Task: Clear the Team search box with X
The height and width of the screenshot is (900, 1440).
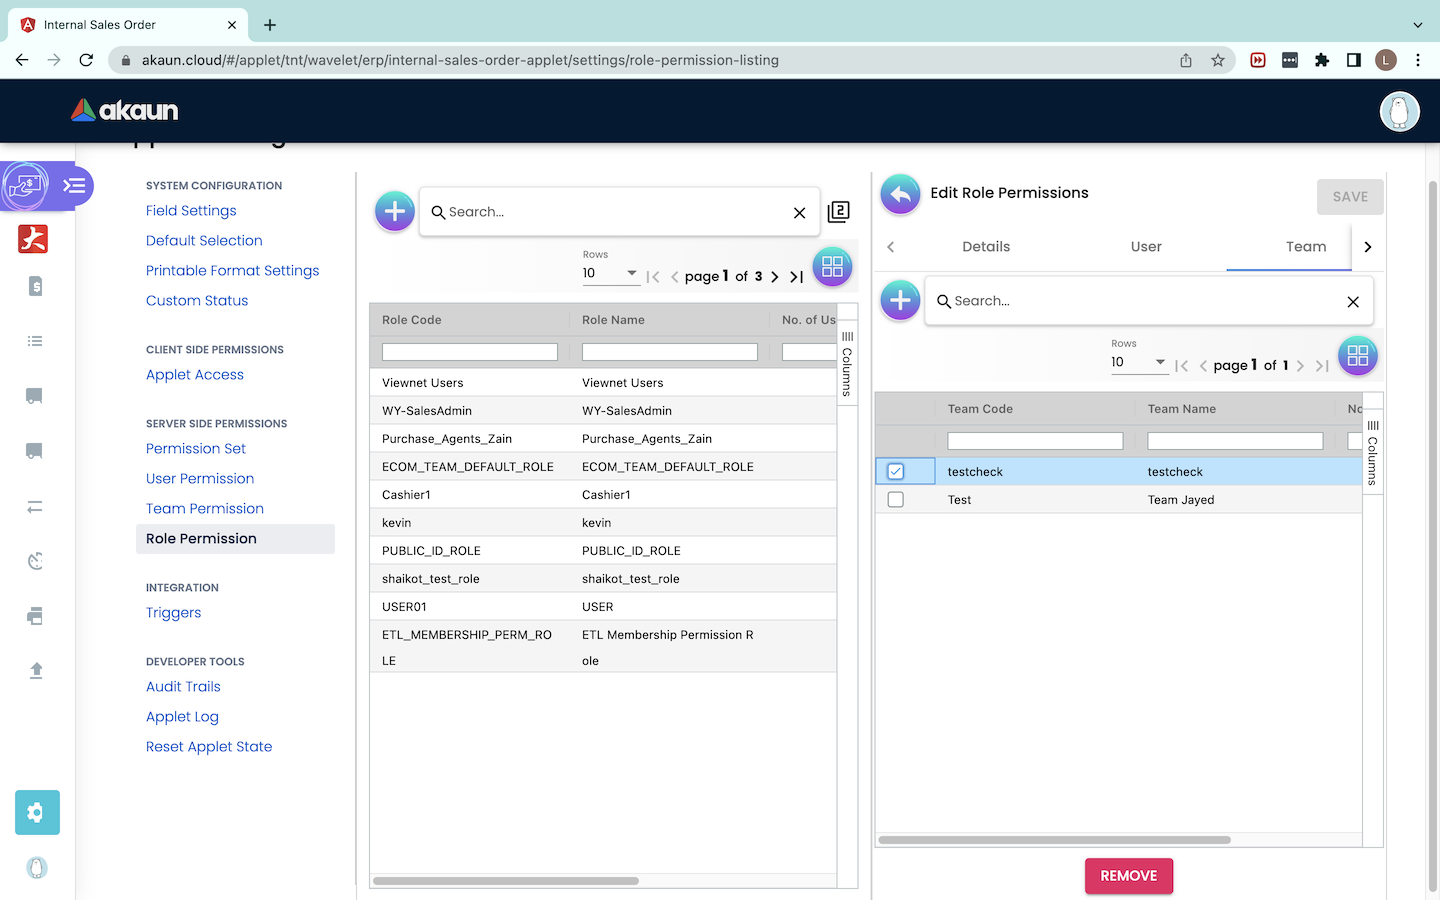Action: [x=1352, y=301]
